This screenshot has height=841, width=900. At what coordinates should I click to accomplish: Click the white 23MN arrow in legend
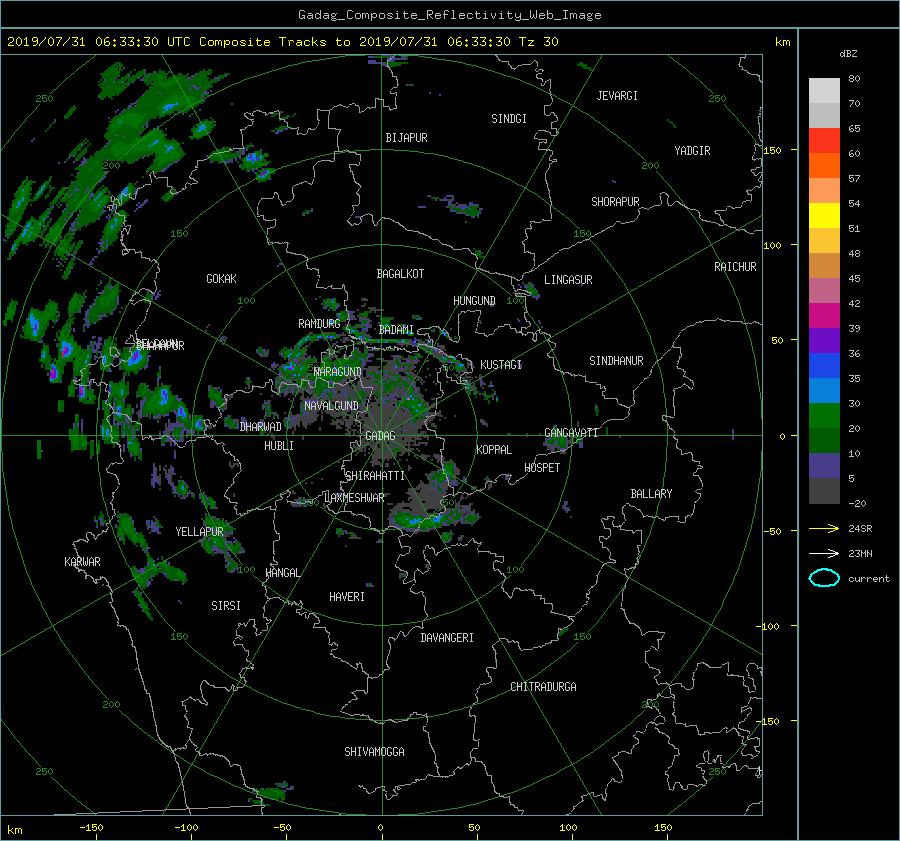824,553
